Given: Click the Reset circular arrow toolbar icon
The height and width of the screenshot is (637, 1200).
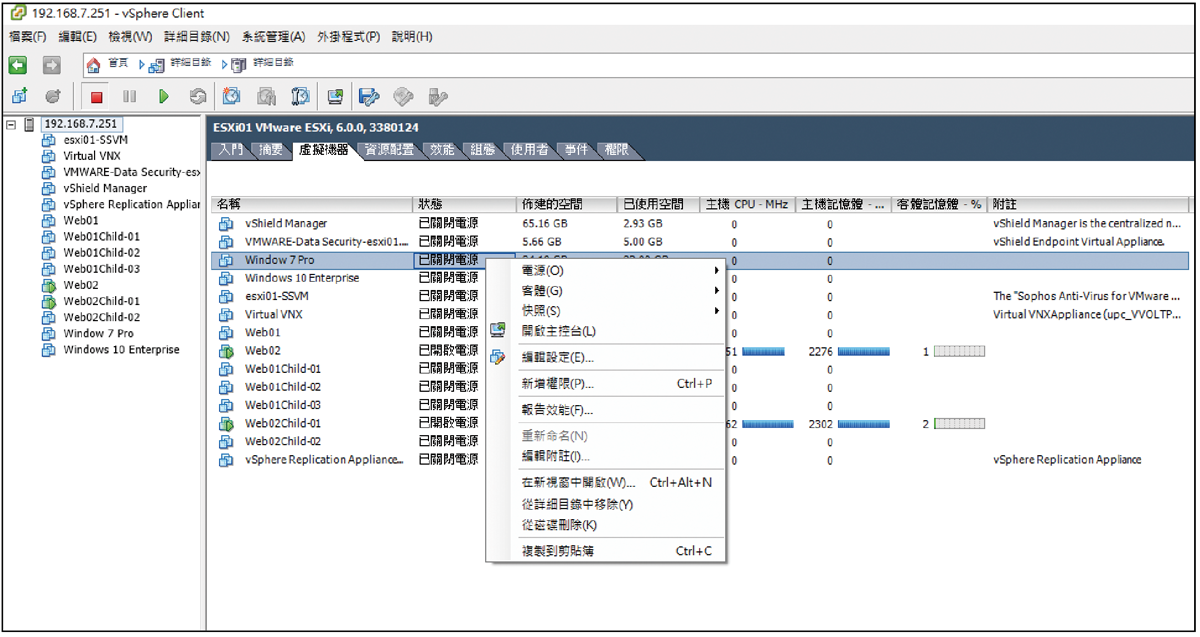Looking at the screenshot, I should [198, 97].
